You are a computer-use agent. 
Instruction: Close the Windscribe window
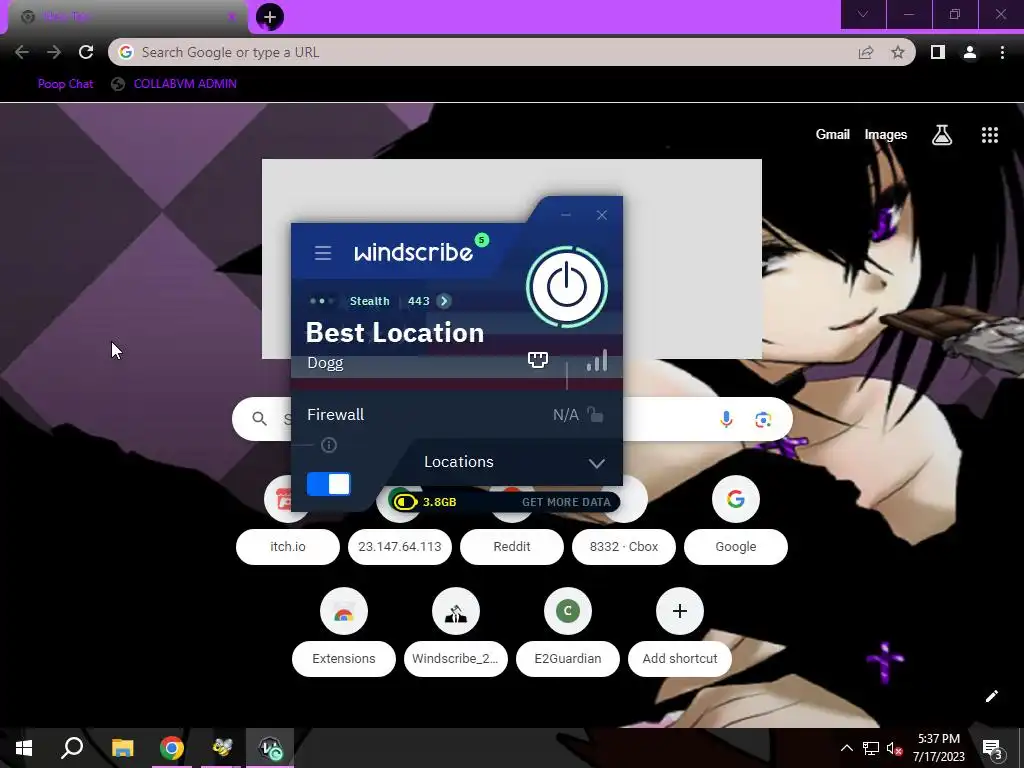tap(602, 215)
